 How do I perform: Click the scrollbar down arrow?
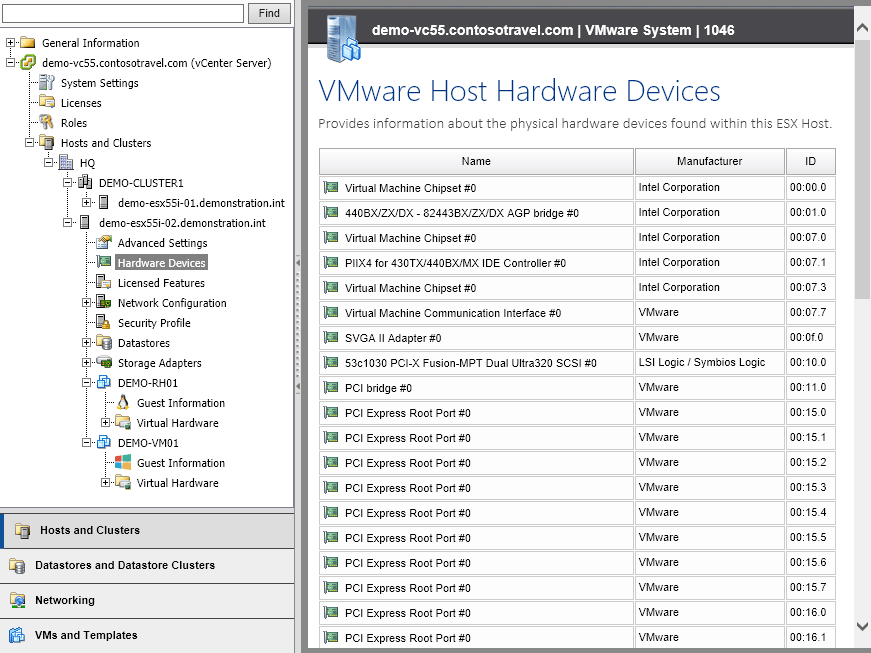click(x=862, y=626)
